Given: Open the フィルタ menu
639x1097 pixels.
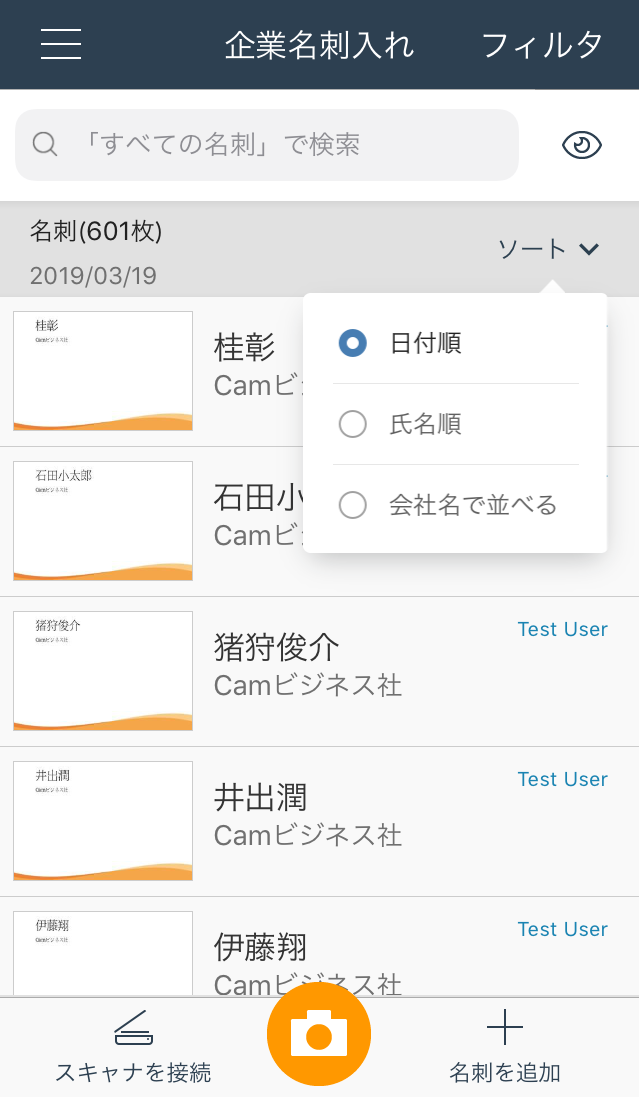Looking at the screenshot, I should pyautogui.click(x=542, y=45).
